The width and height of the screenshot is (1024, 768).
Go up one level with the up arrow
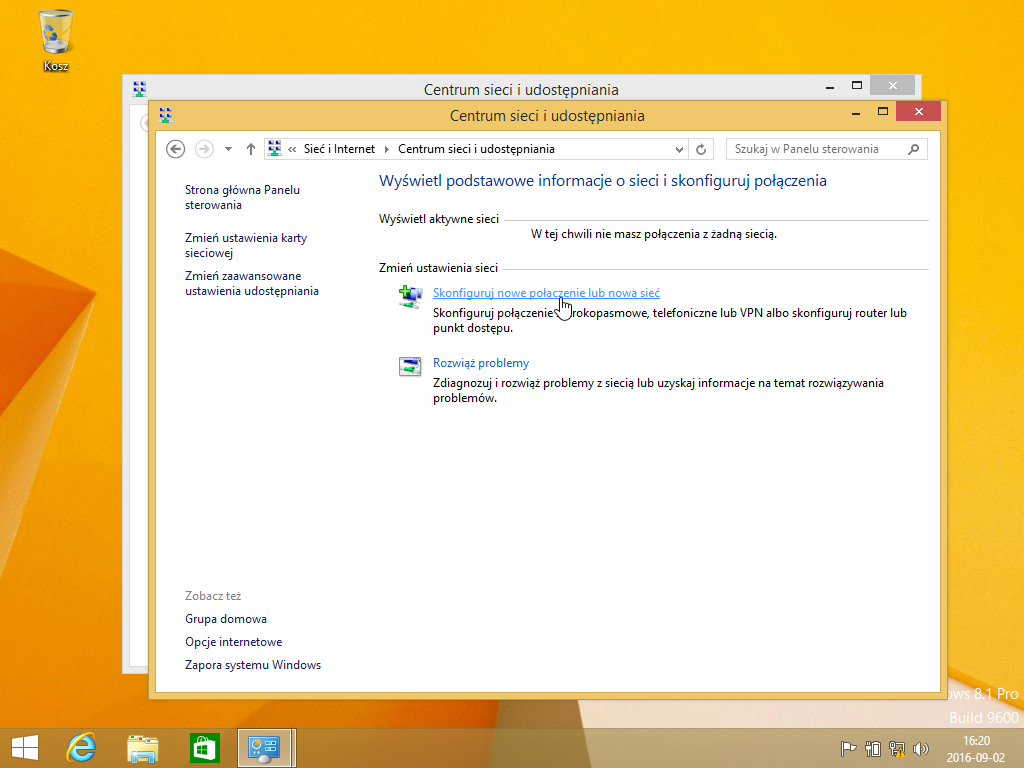point(251,149)
